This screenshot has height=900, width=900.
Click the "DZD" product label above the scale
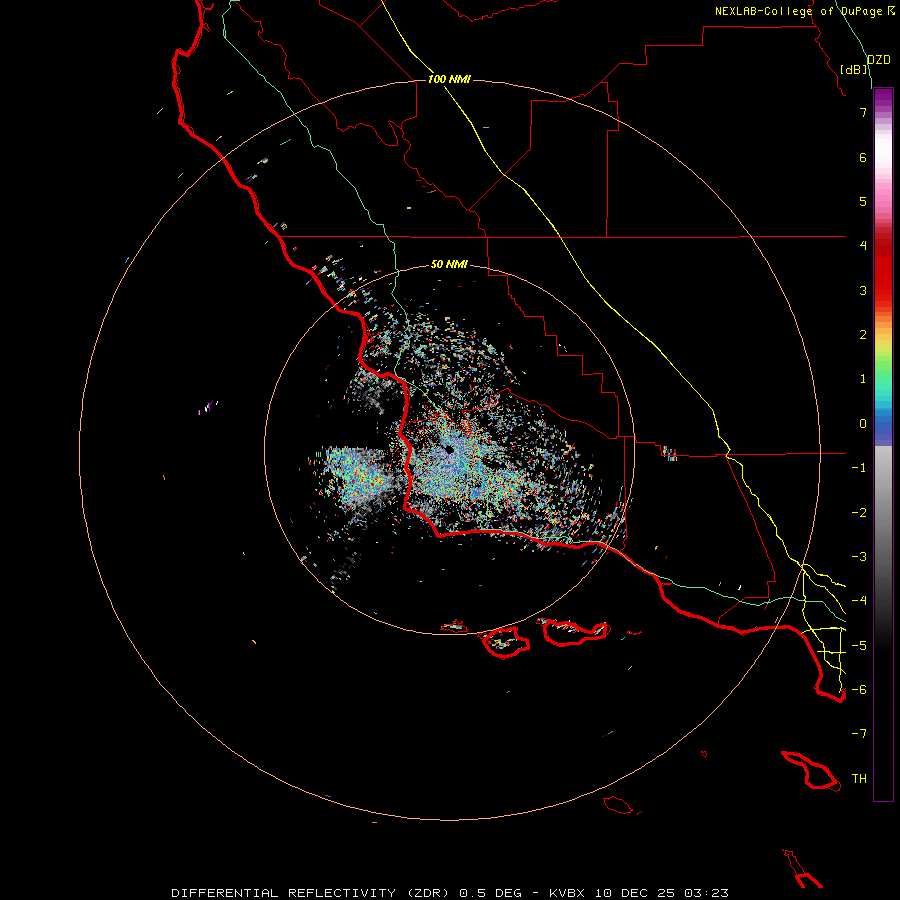click(x=878, y=60)
